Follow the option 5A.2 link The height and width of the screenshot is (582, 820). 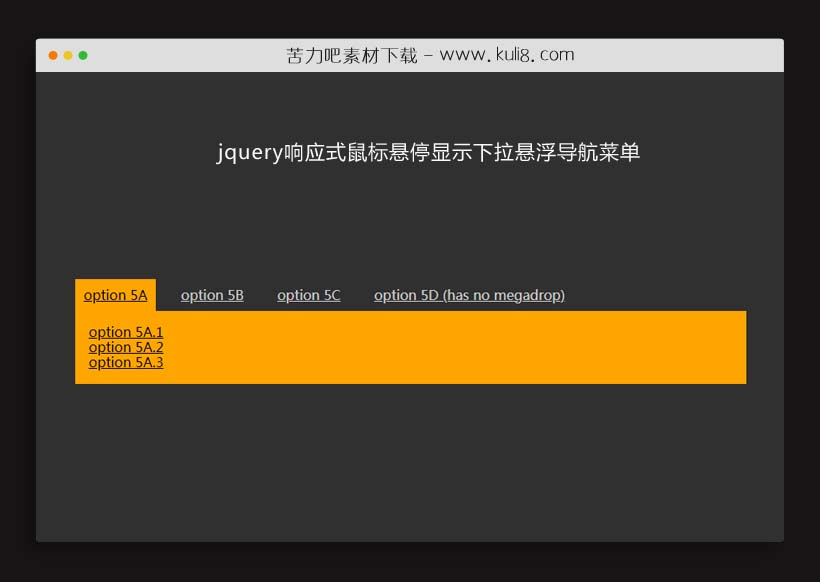click(126, 347)
